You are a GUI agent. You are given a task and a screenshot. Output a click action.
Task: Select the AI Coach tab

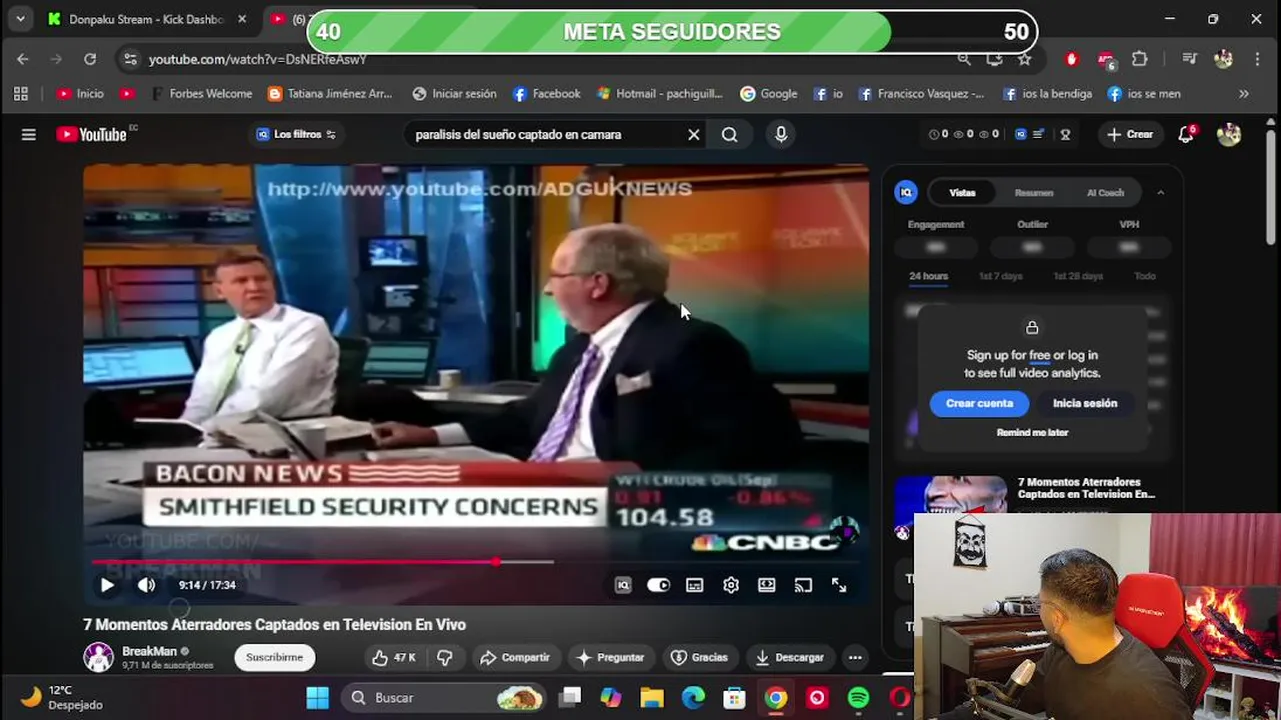coord(1105,192)
